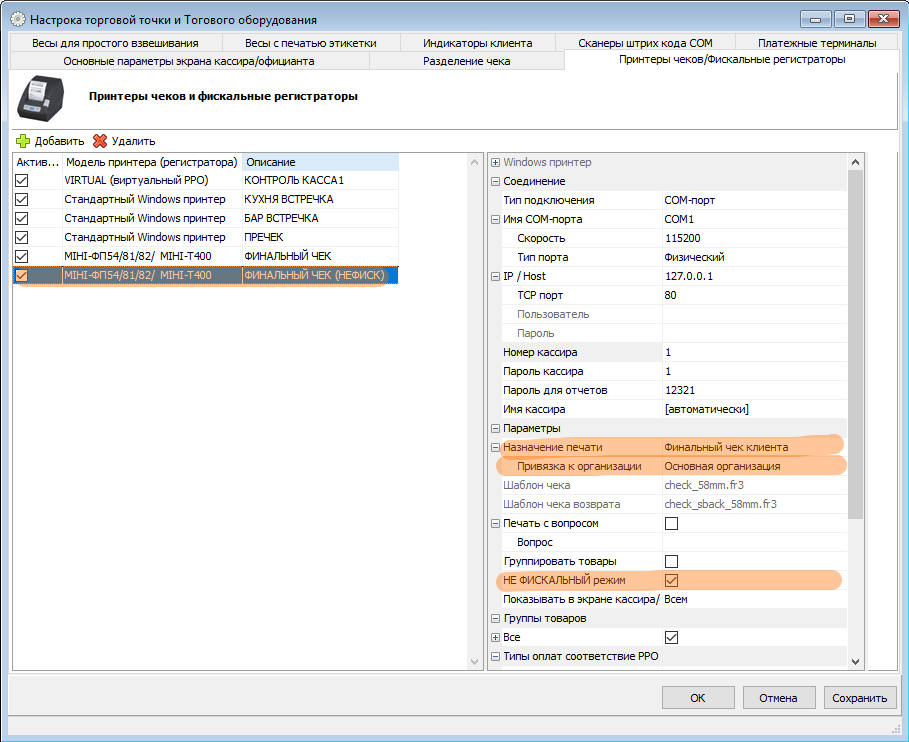The image size is (909, 742).
Task: Click the red X Delete icon
Action: (100, 141)
